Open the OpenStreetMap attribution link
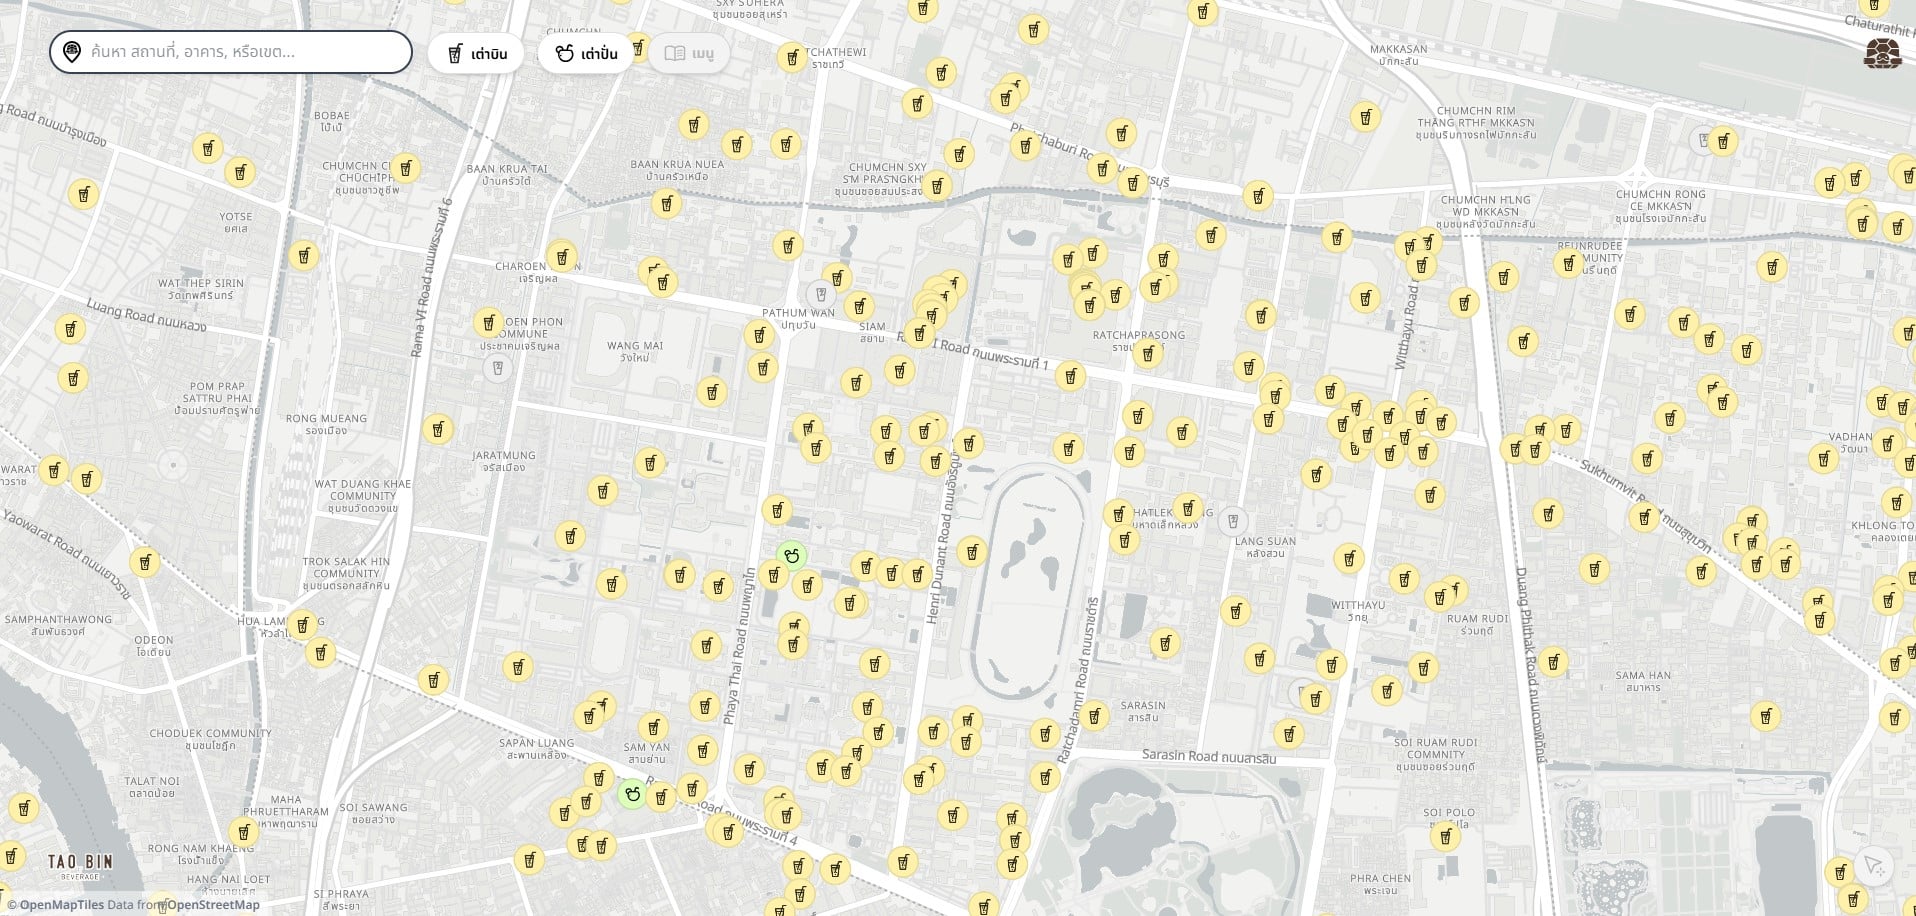Viewport: 1916px width, 916px height. click(x=214, y=905)
